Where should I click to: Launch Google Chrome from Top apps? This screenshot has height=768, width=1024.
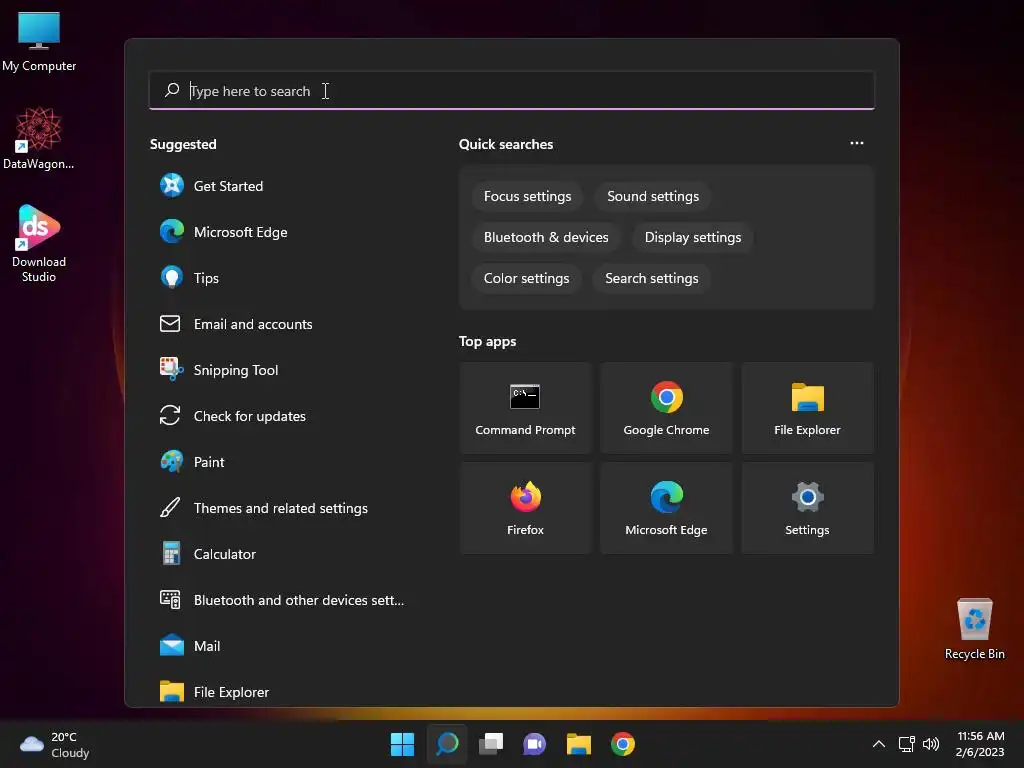tap(666, 408)
